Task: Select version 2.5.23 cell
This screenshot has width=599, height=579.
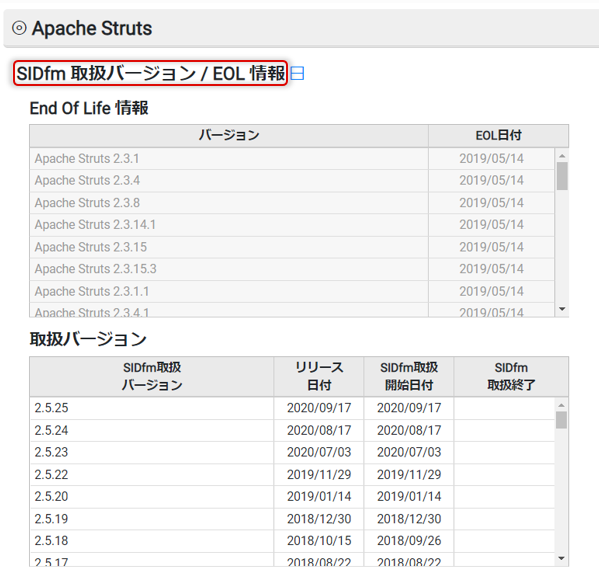Action: pyautogui.click(x=152, y=452)
